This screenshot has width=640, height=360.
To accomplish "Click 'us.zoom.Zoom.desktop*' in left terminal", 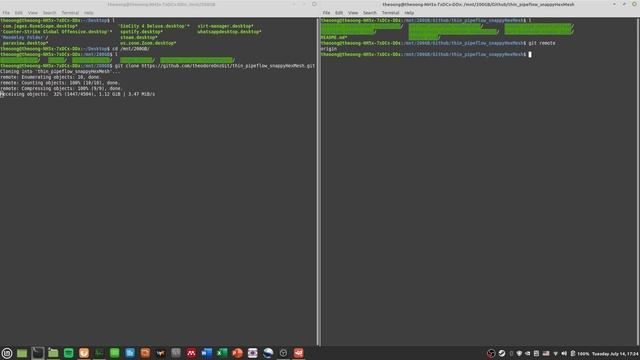I will 148,43.
